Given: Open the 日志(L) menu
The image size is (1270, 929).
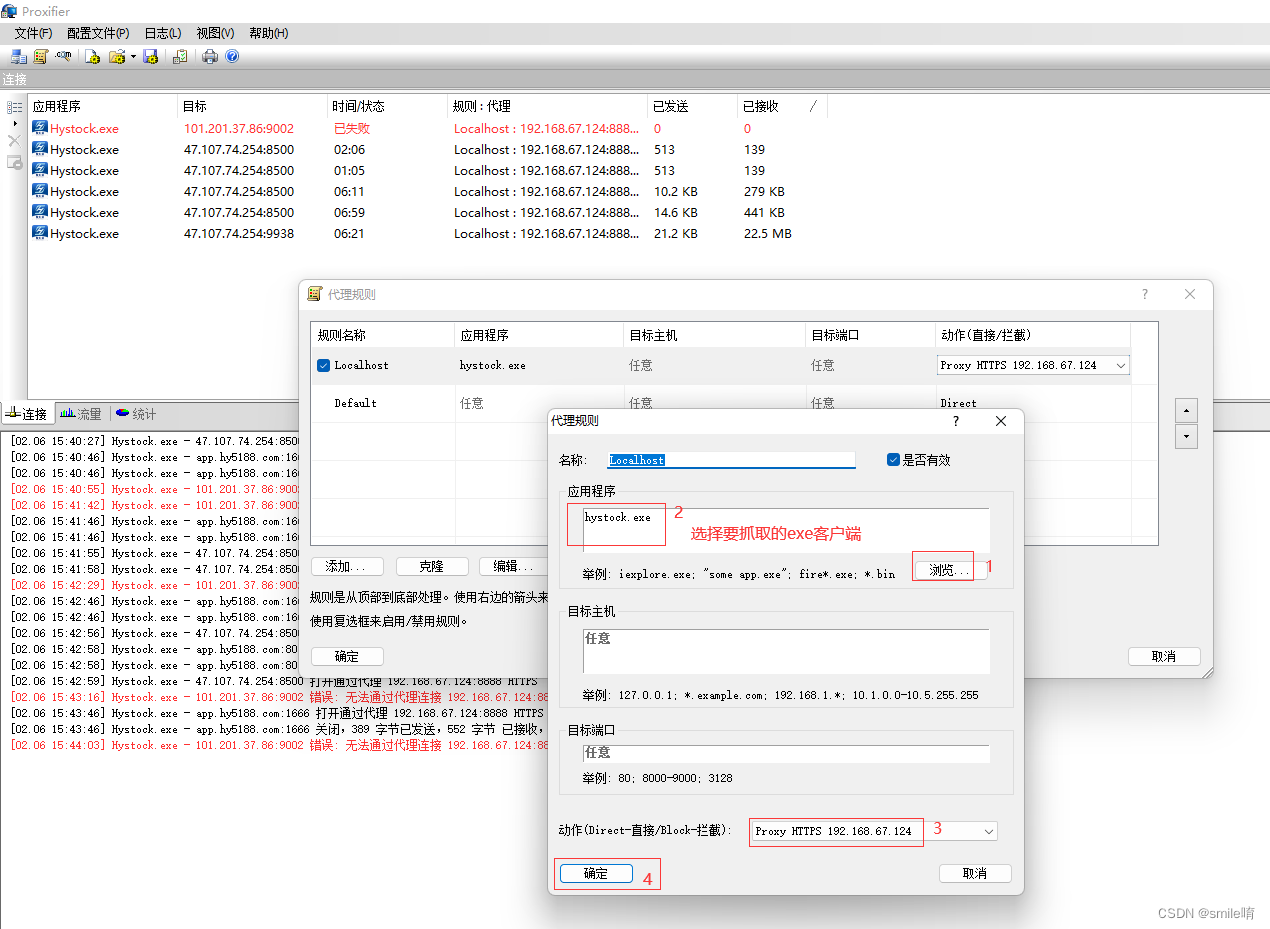Looking at the screenshot, I should 163,33.
